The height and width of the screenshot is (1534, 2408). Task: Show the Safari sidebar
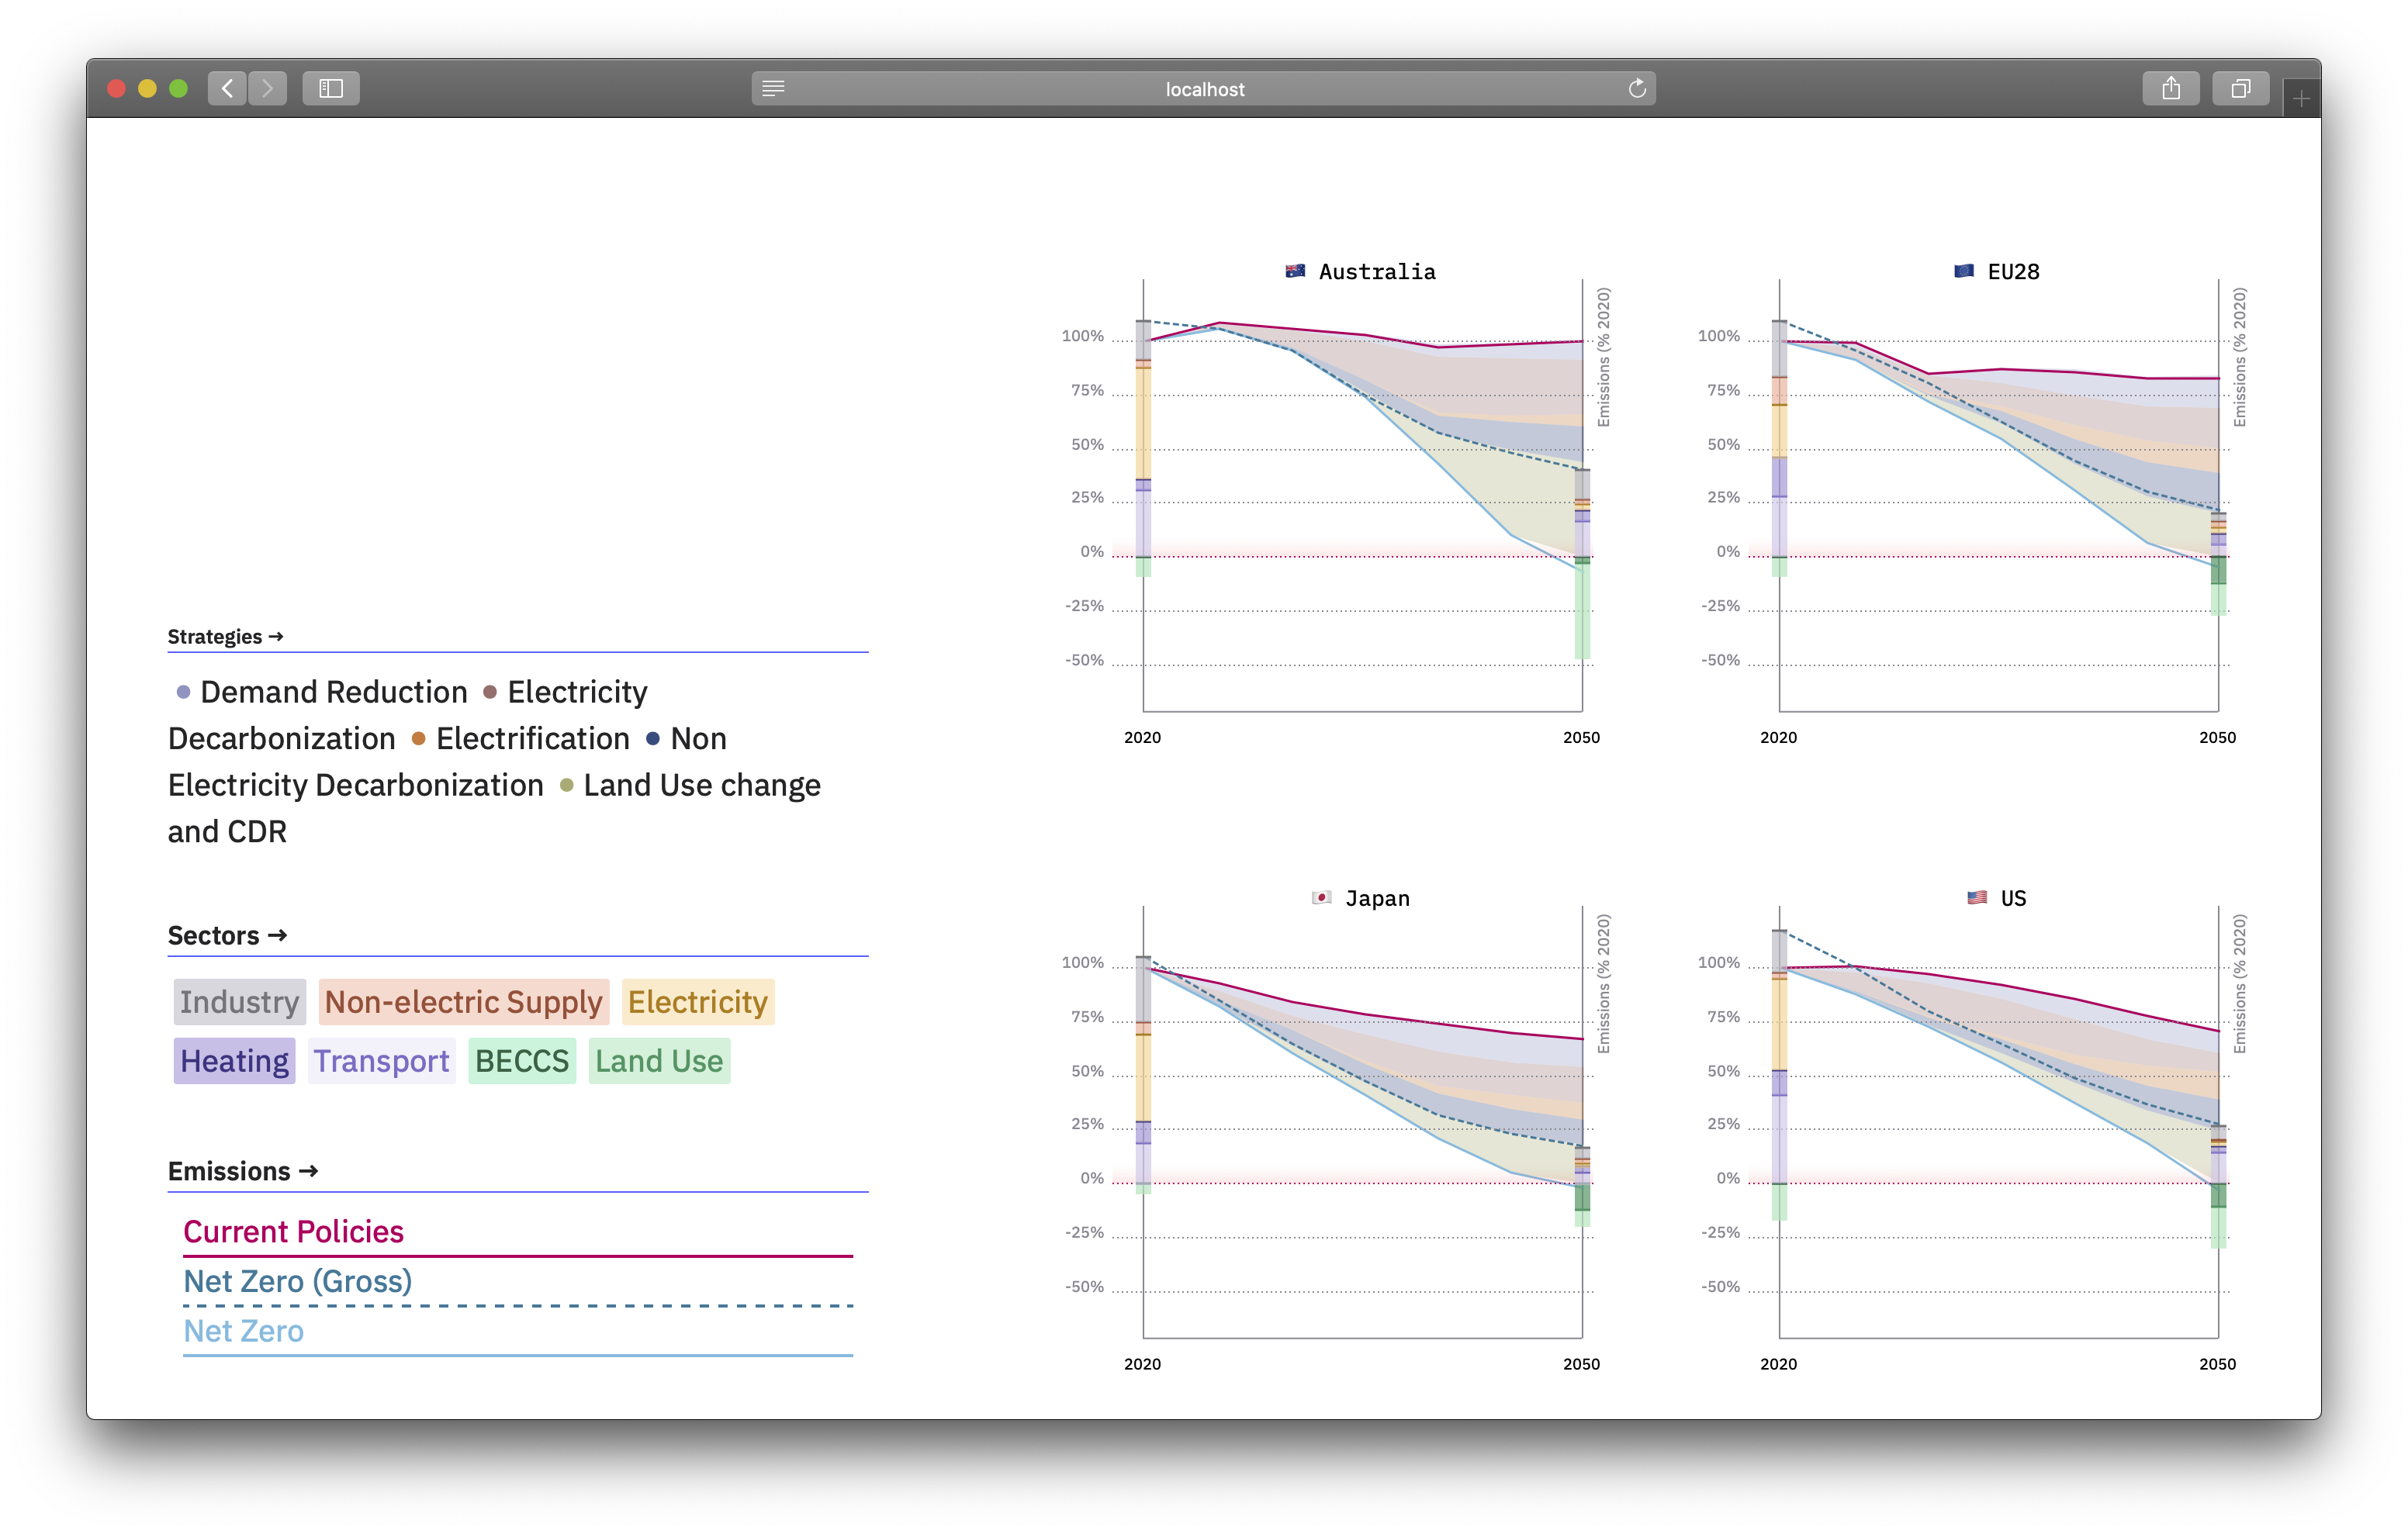click(x=330, y=89)
